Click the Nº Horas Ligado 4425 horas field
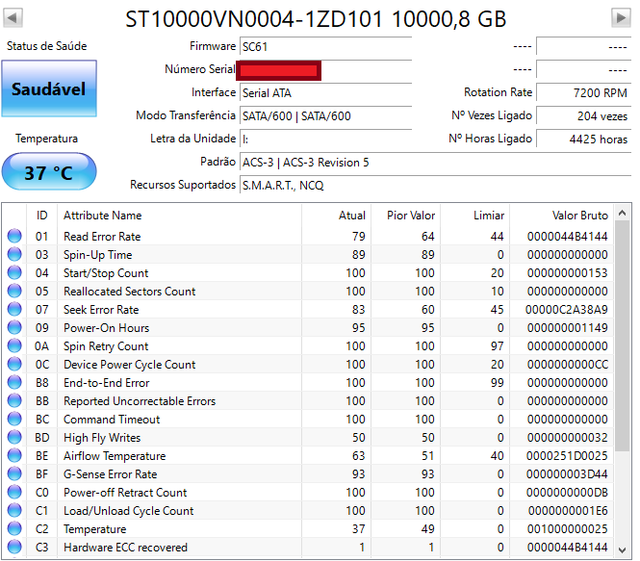Screen dimensions: 640x561 584,139
